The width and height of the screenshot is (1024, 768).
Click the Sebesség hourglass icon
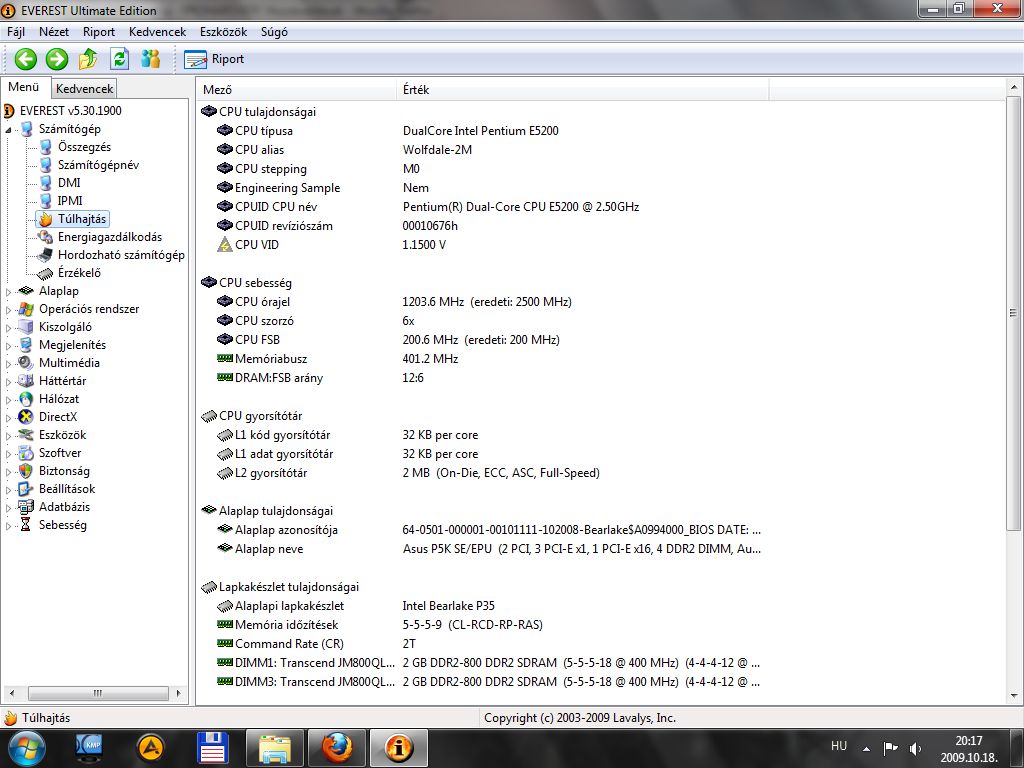point(26,524)
